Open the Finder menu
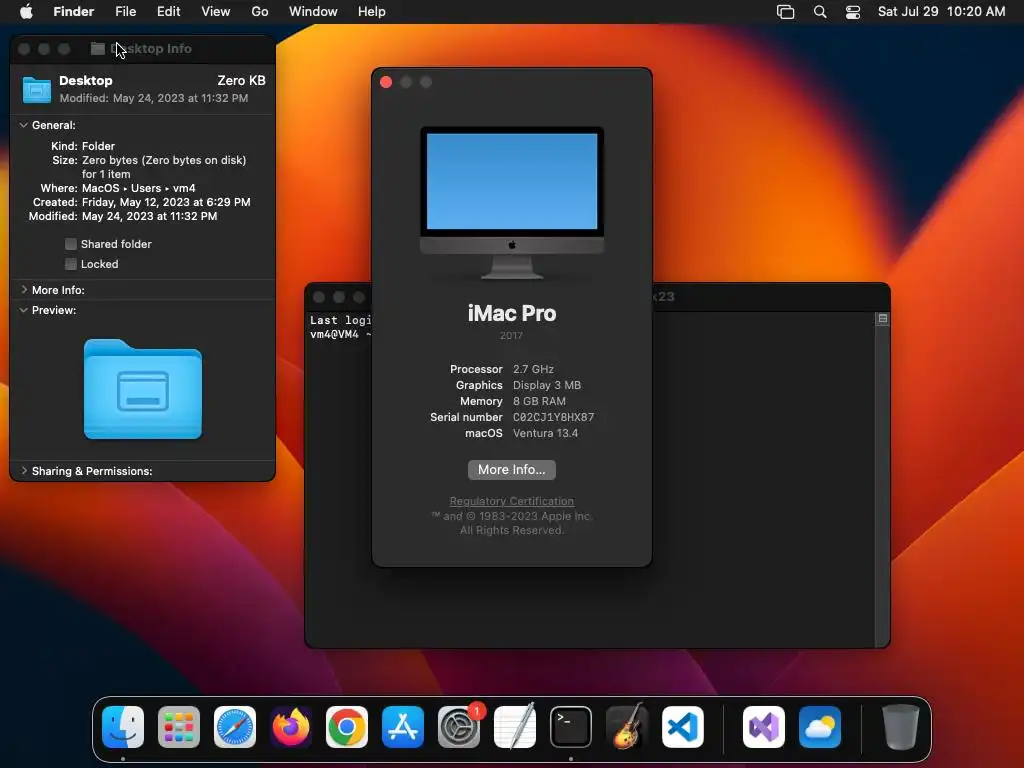Screen dimensions: 1024x768 [x=73, y=12]
